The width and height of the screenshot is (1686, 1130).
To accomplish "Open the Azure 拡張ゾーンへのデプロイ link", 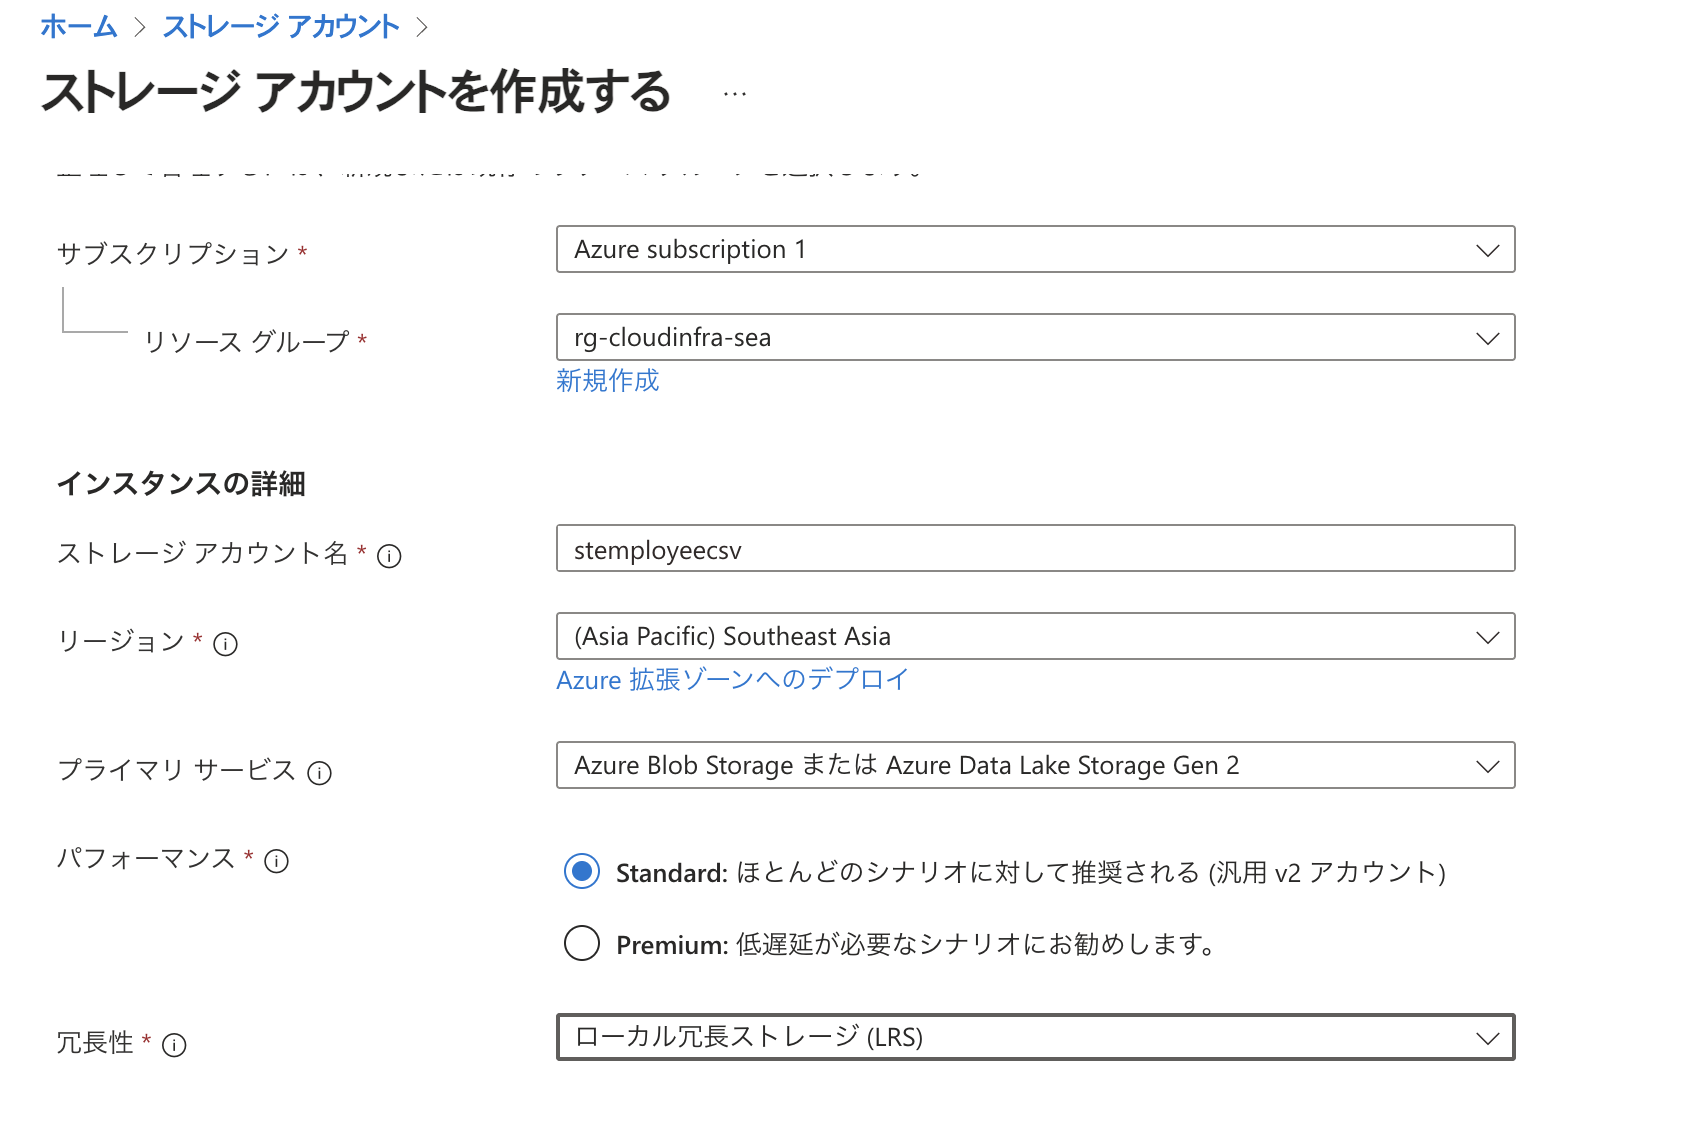I will [732, 680].
